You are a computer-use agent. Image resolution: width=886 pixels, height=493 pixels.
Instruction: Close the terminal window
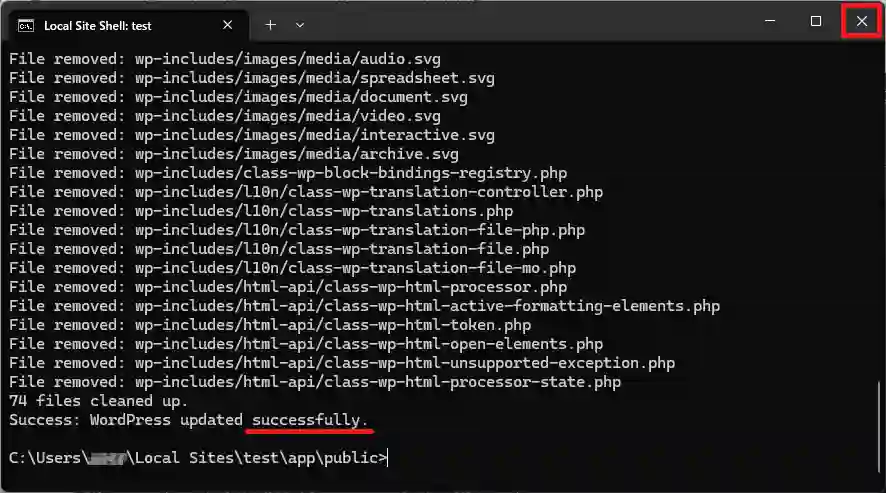861,21
